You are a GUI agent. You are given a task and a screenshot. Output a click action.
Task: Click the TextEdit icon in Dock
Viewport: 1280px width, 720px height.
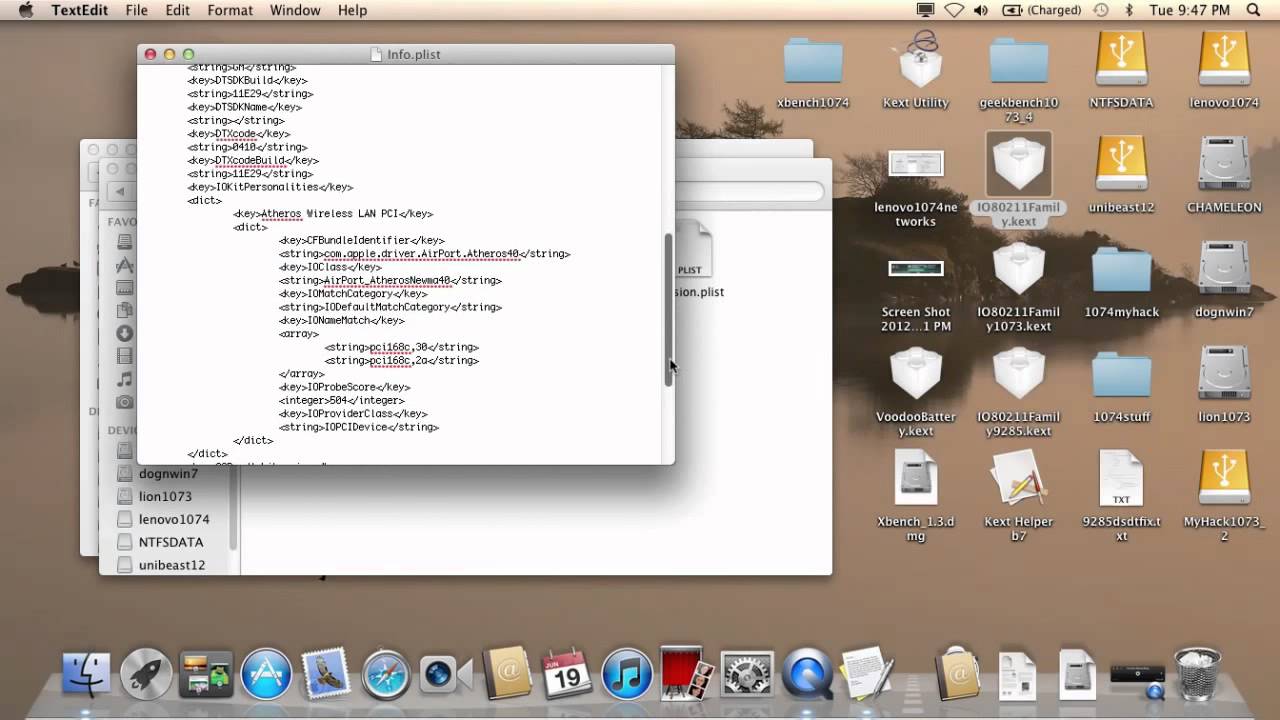click(867, 674)
